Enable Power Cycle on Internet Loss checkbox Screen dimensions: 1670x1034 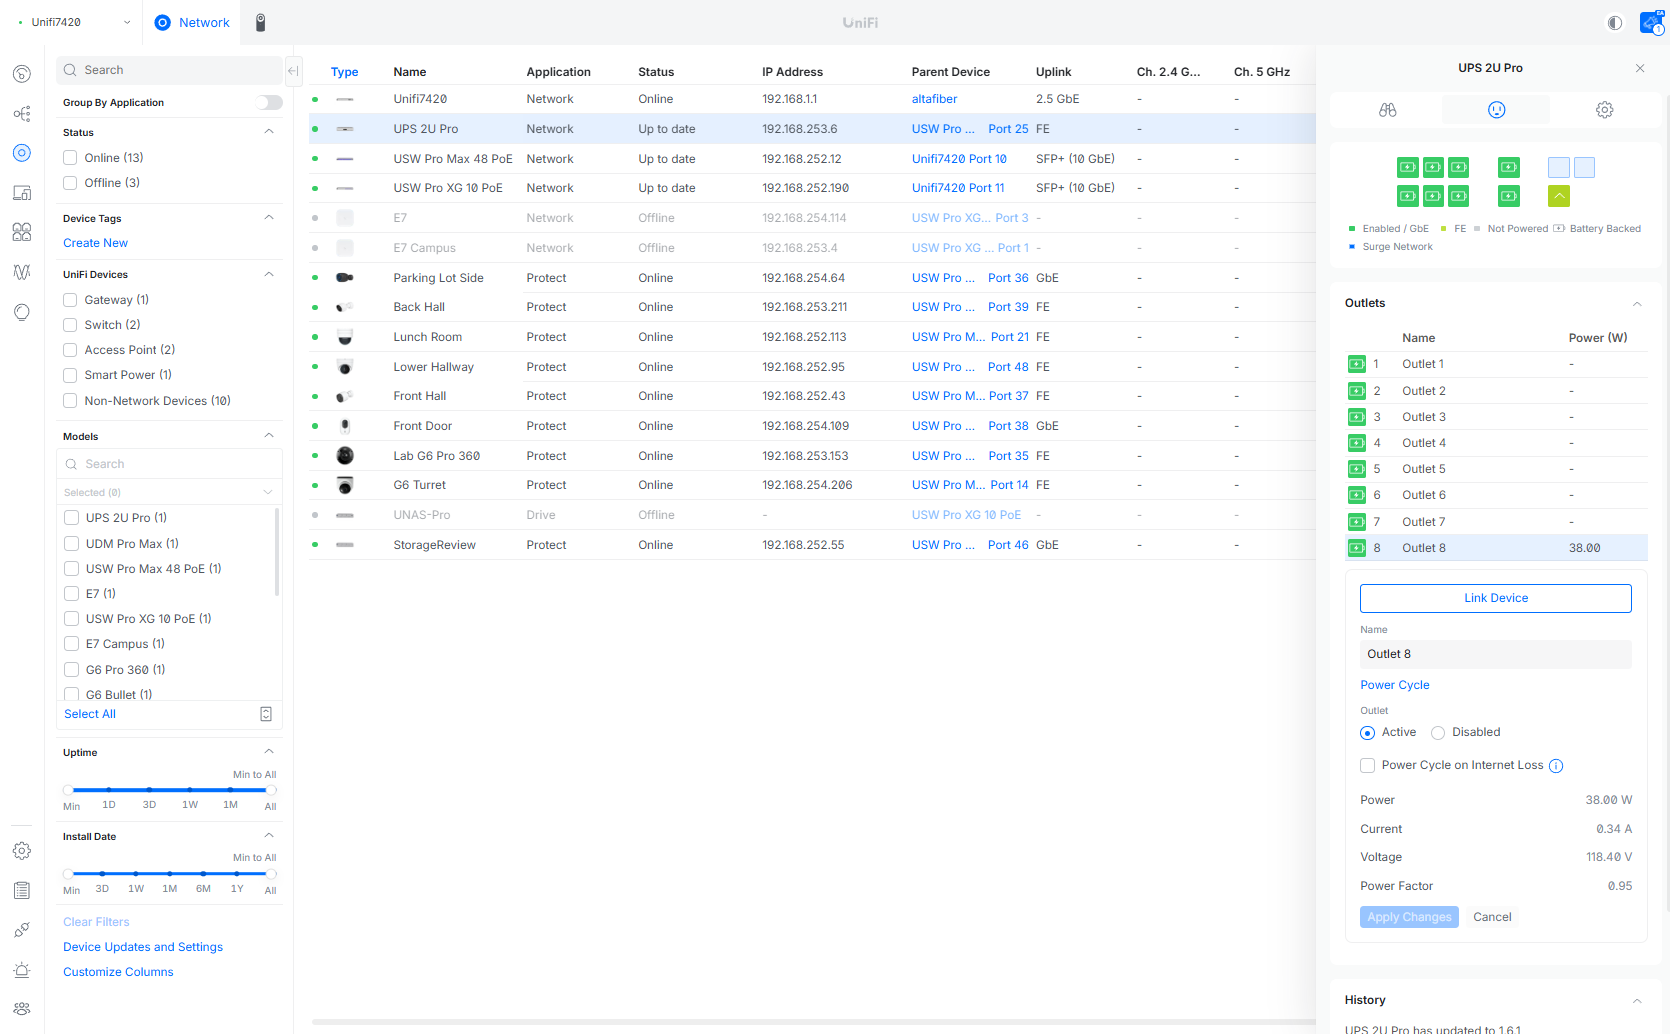[1367, 766]
